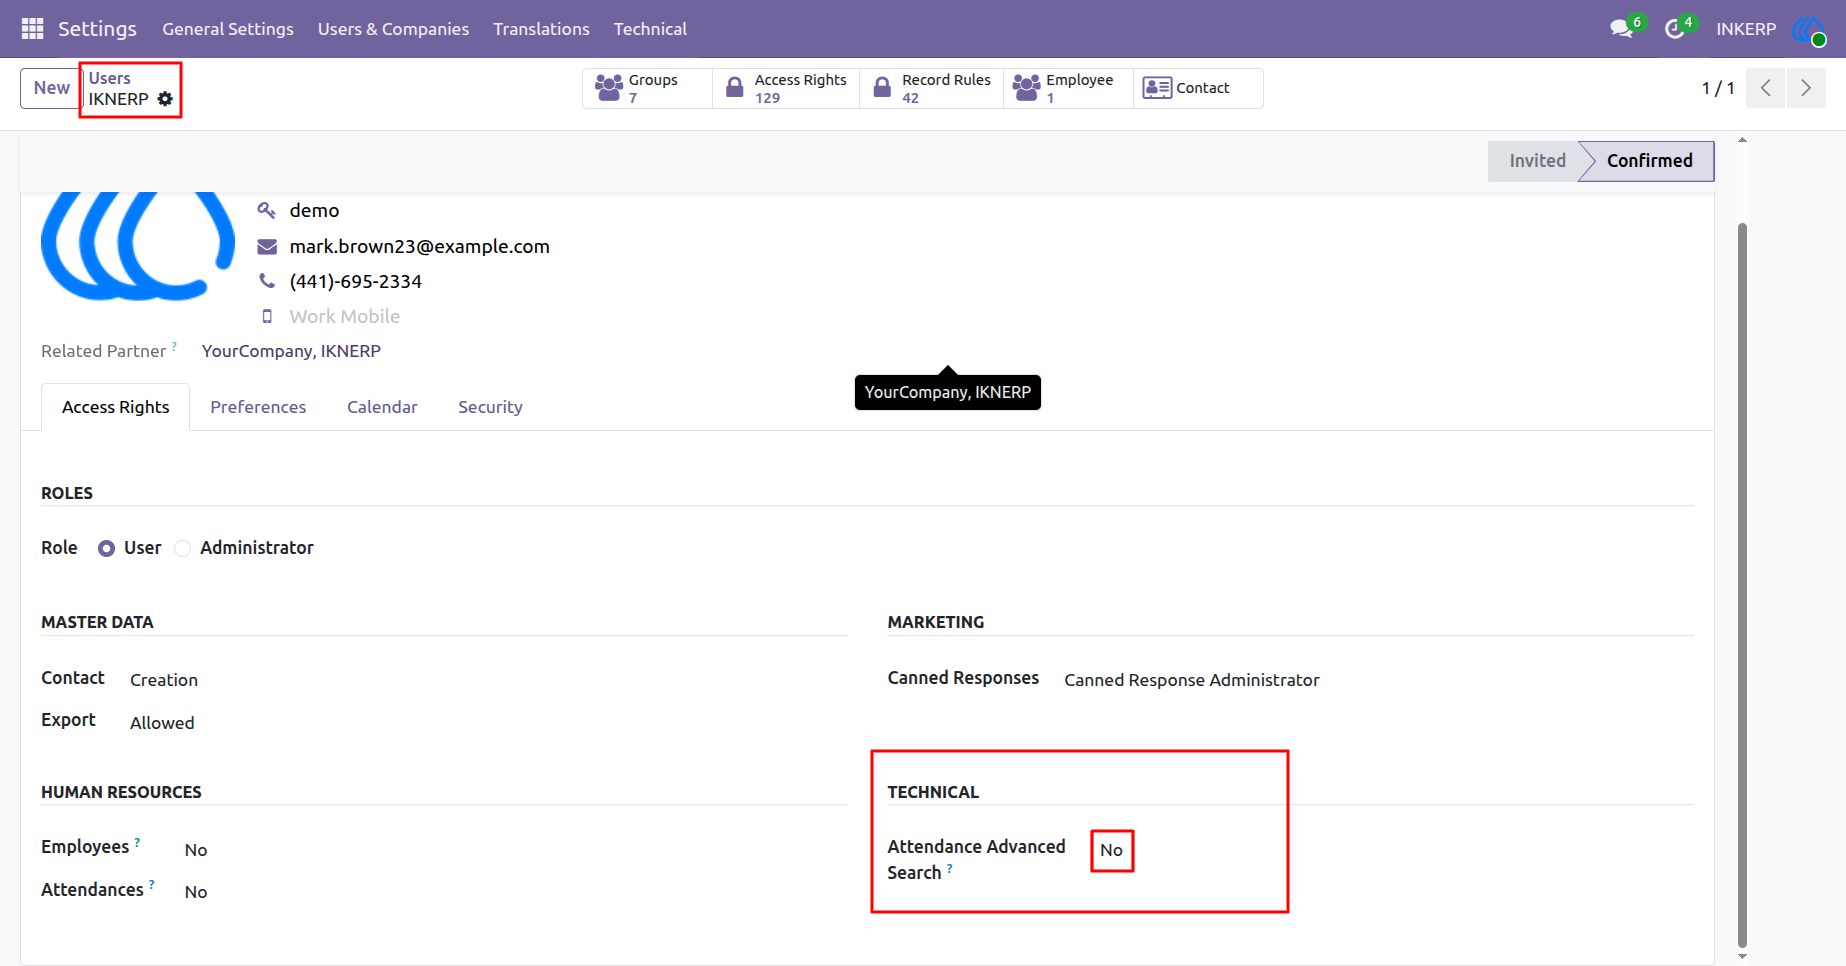The height and width of the screenshot is (966, 1846).
Task: Open the Groups smart button
Action: coord(647,88)
